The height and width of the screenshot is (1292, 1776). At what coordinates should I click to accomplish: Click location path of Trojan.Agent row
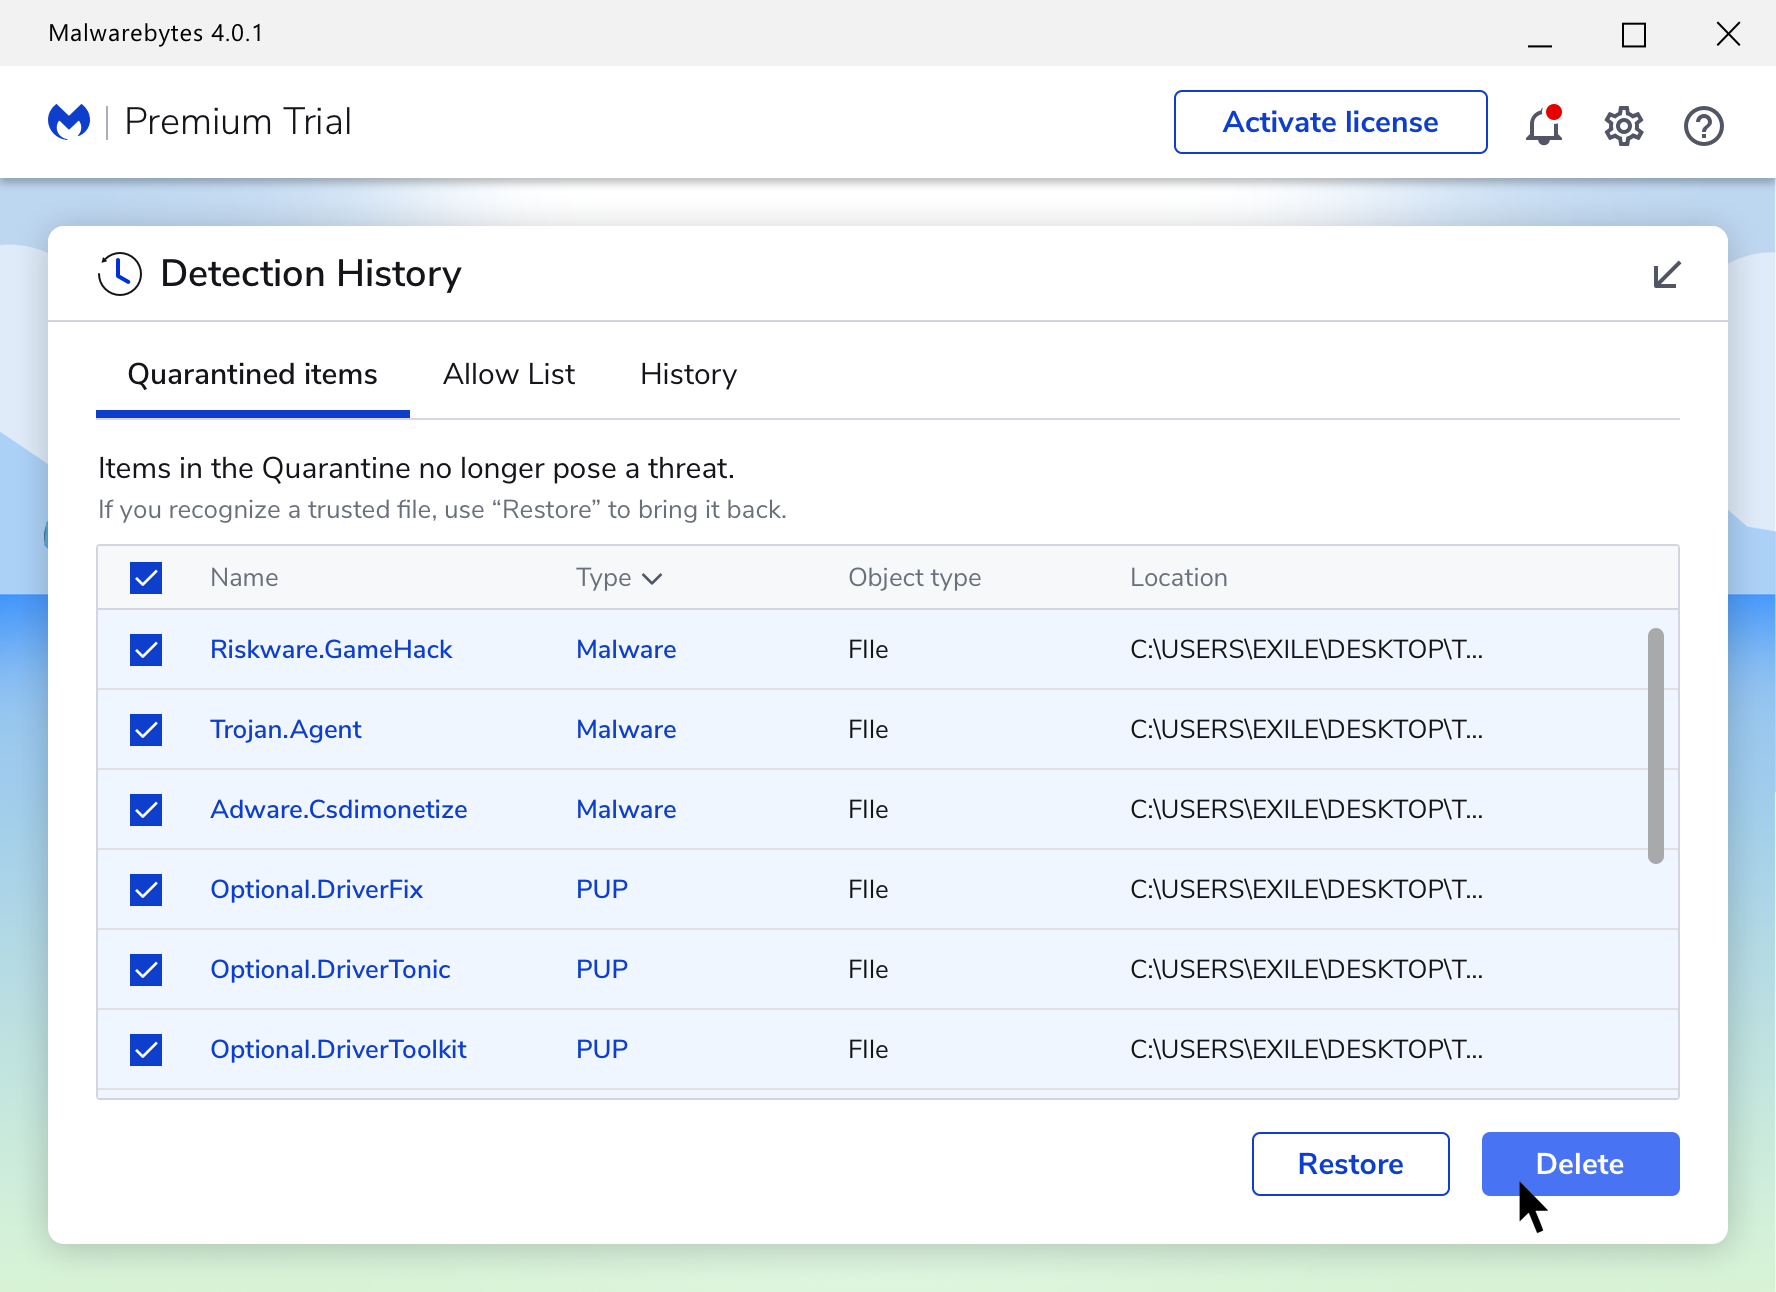tap(1307, 730)
